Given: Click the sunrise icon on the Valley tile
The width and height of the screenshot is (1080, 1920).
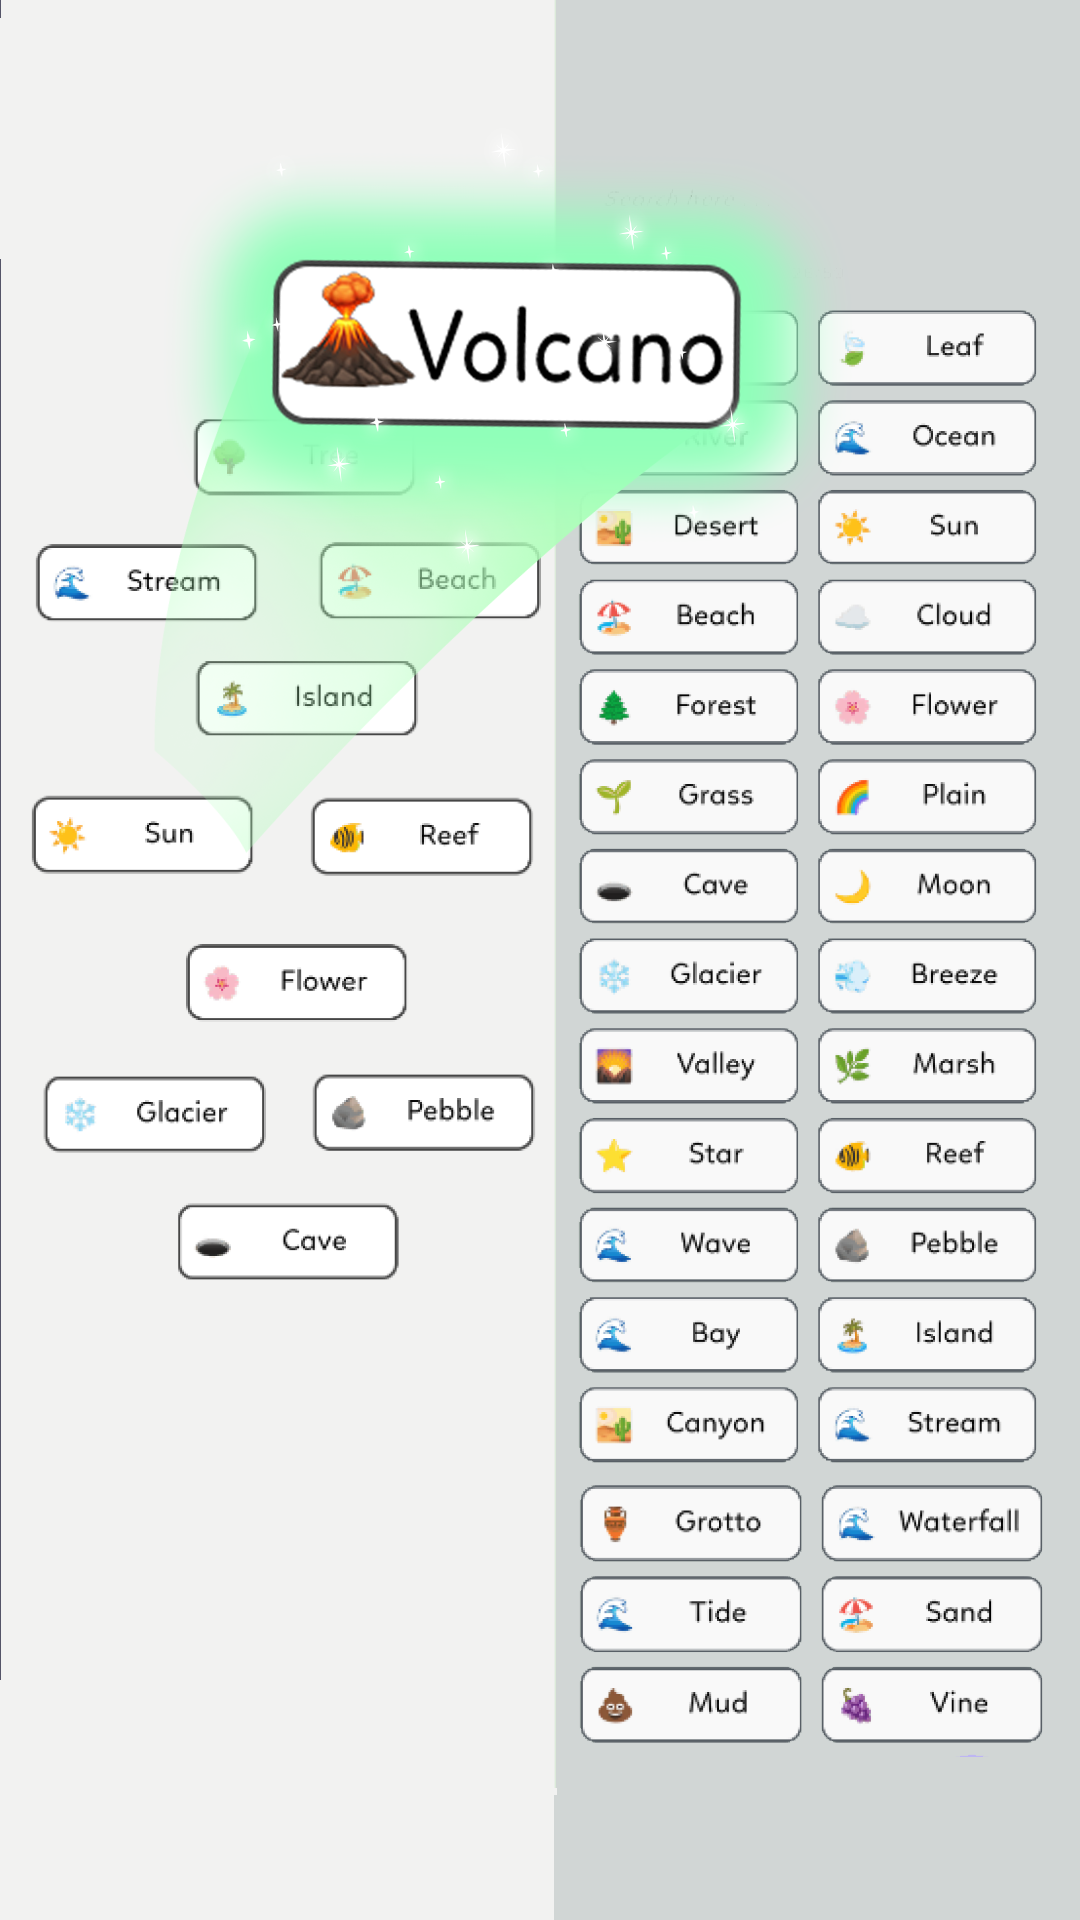Looking at the screenshot, I should (x=614, y=1066).
